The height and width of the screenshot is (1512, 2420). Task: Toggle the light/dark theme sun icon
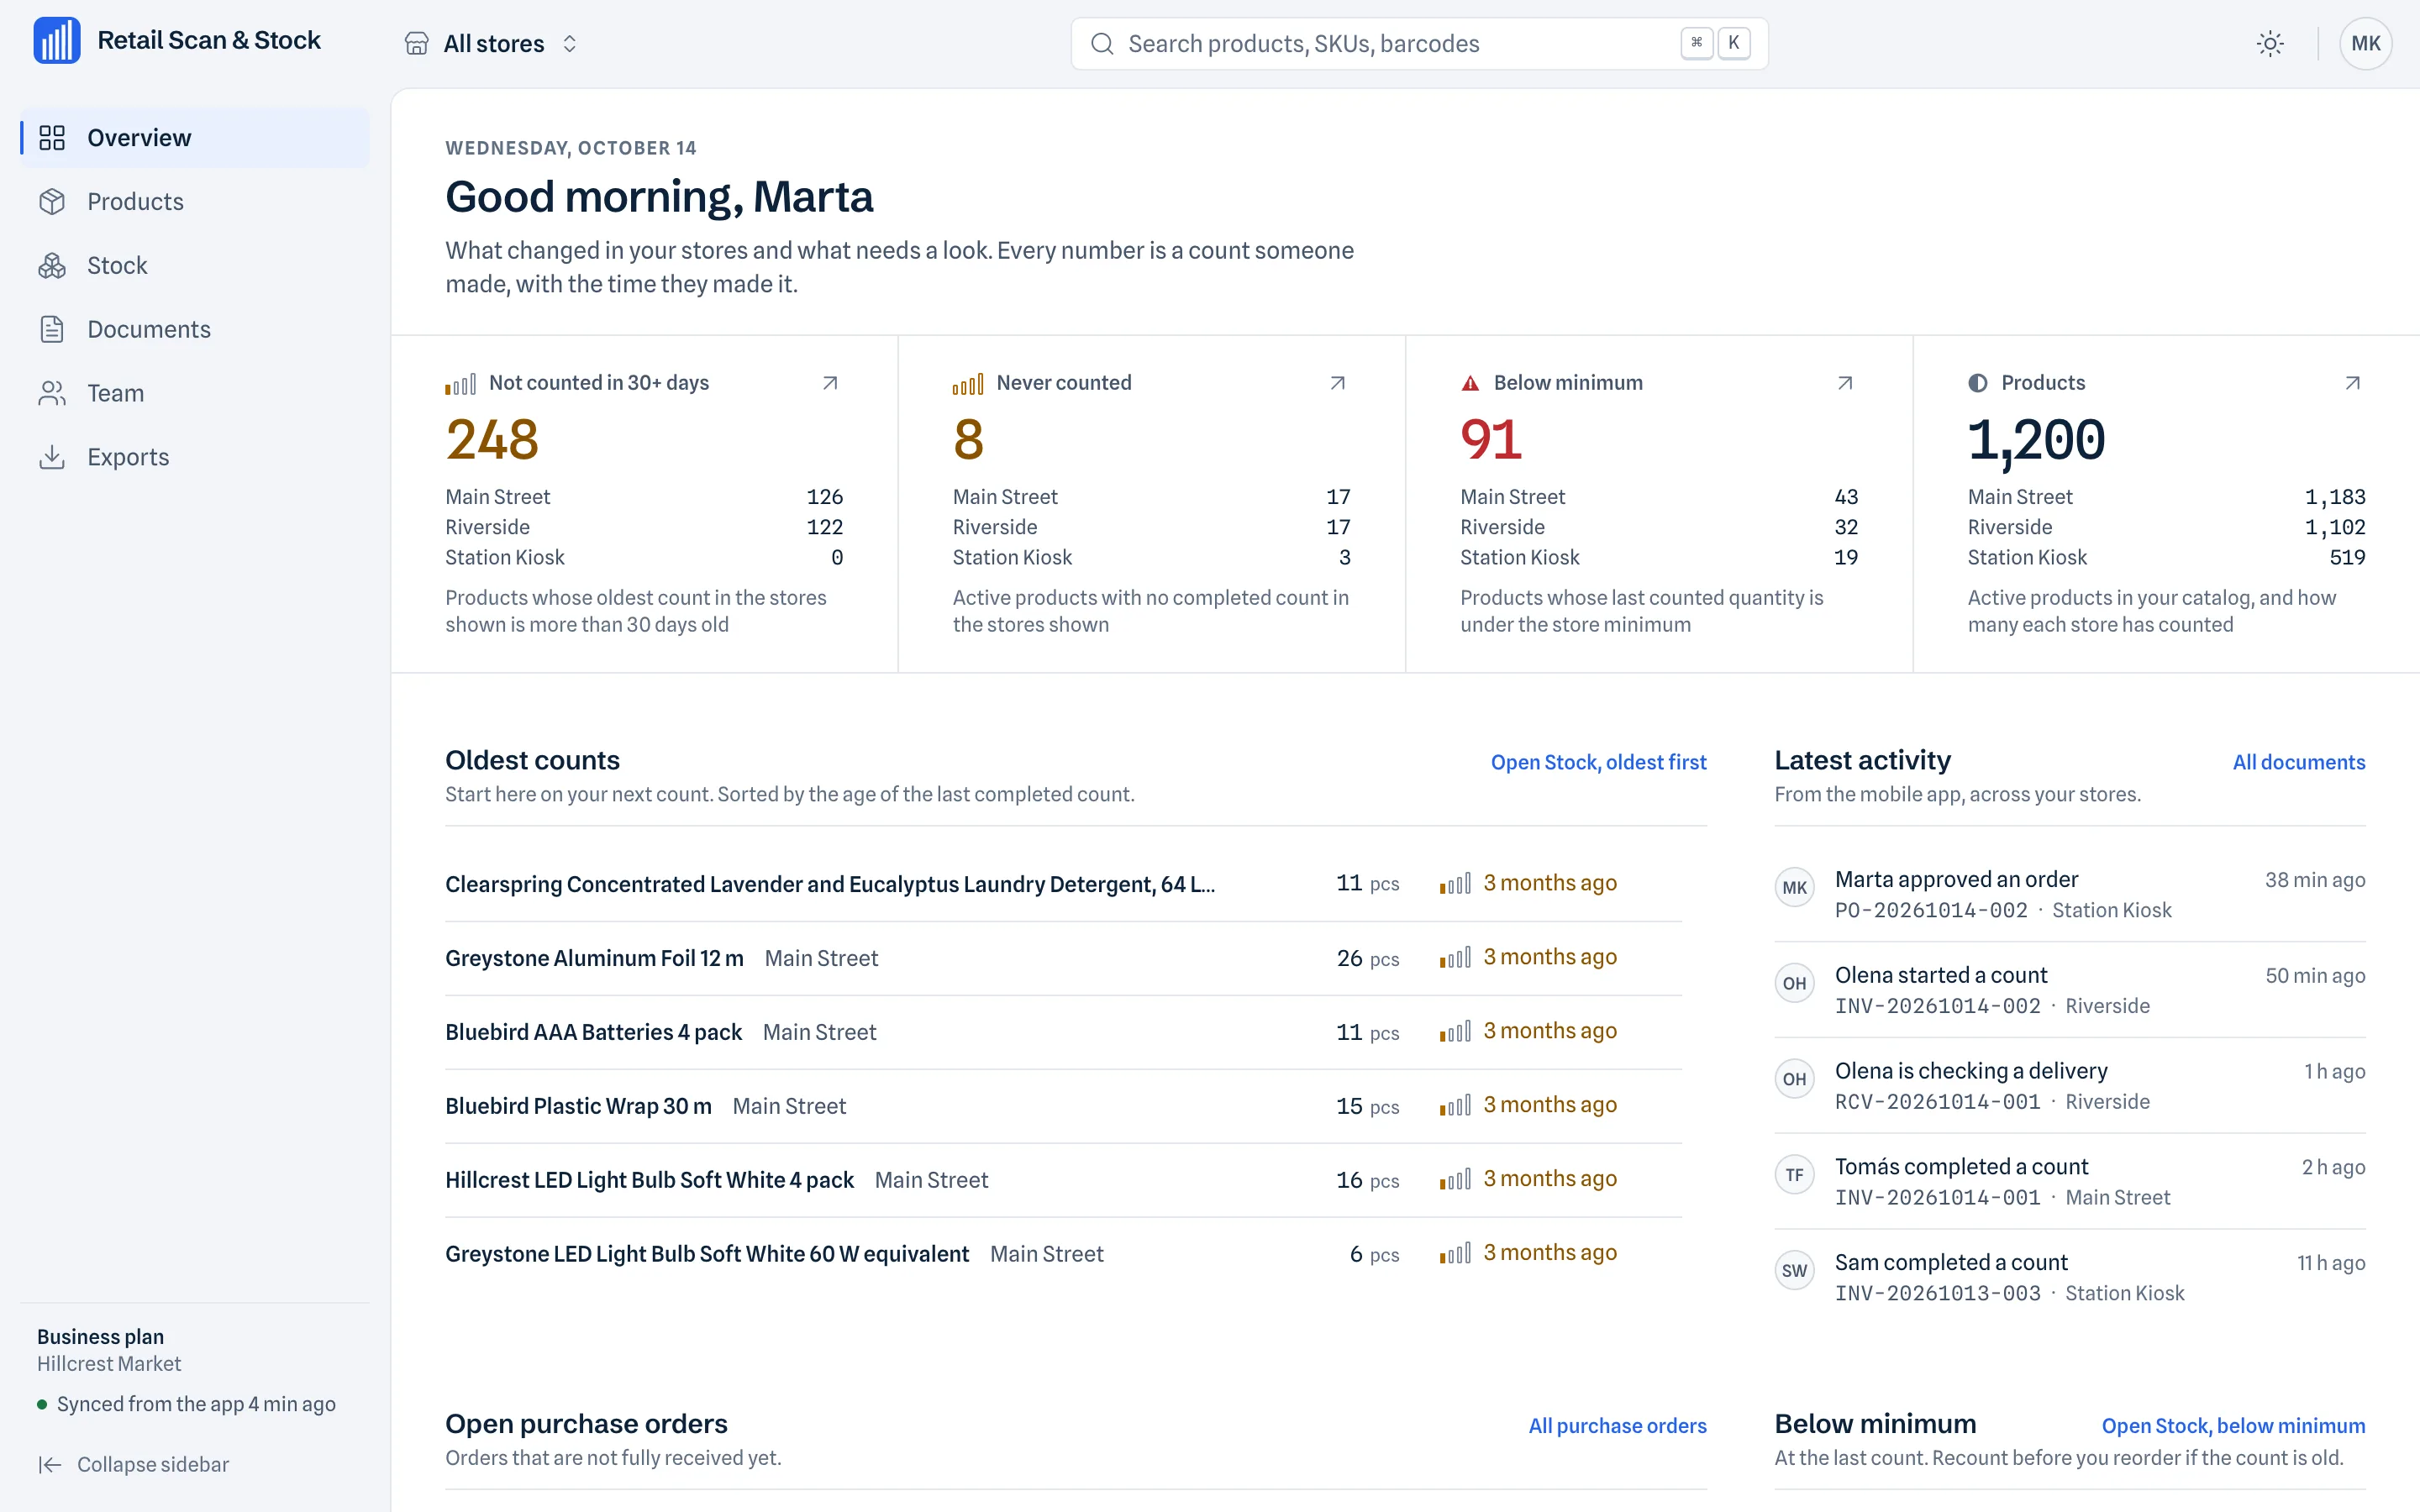coord(2270,44)
